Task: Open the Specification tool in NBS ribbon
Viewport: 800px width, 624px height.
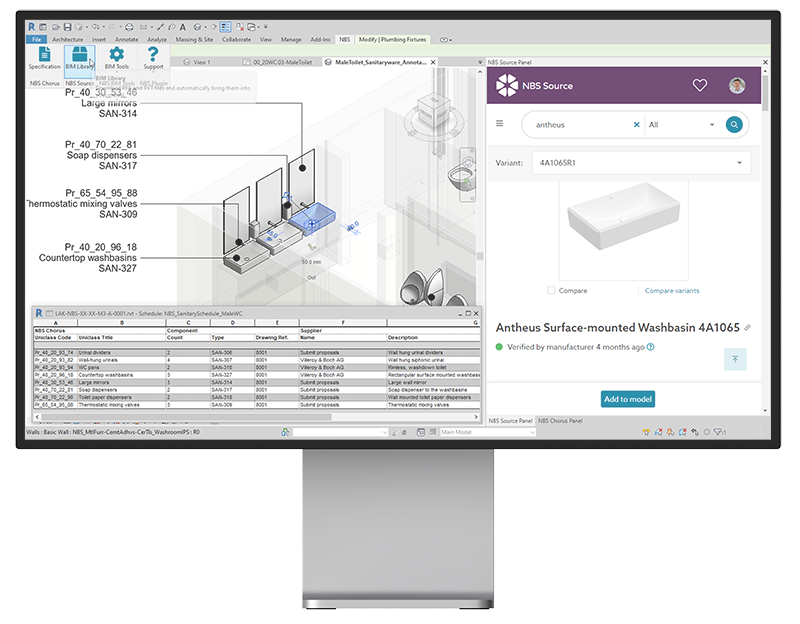Action: click(44, 58)
